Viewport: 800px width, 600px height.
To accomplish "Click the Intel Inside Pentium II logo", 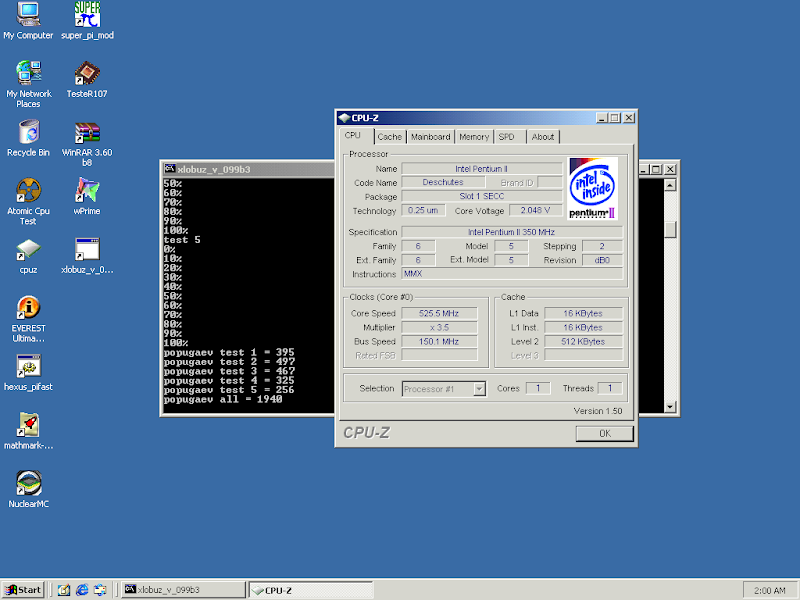I will (592, 188).
